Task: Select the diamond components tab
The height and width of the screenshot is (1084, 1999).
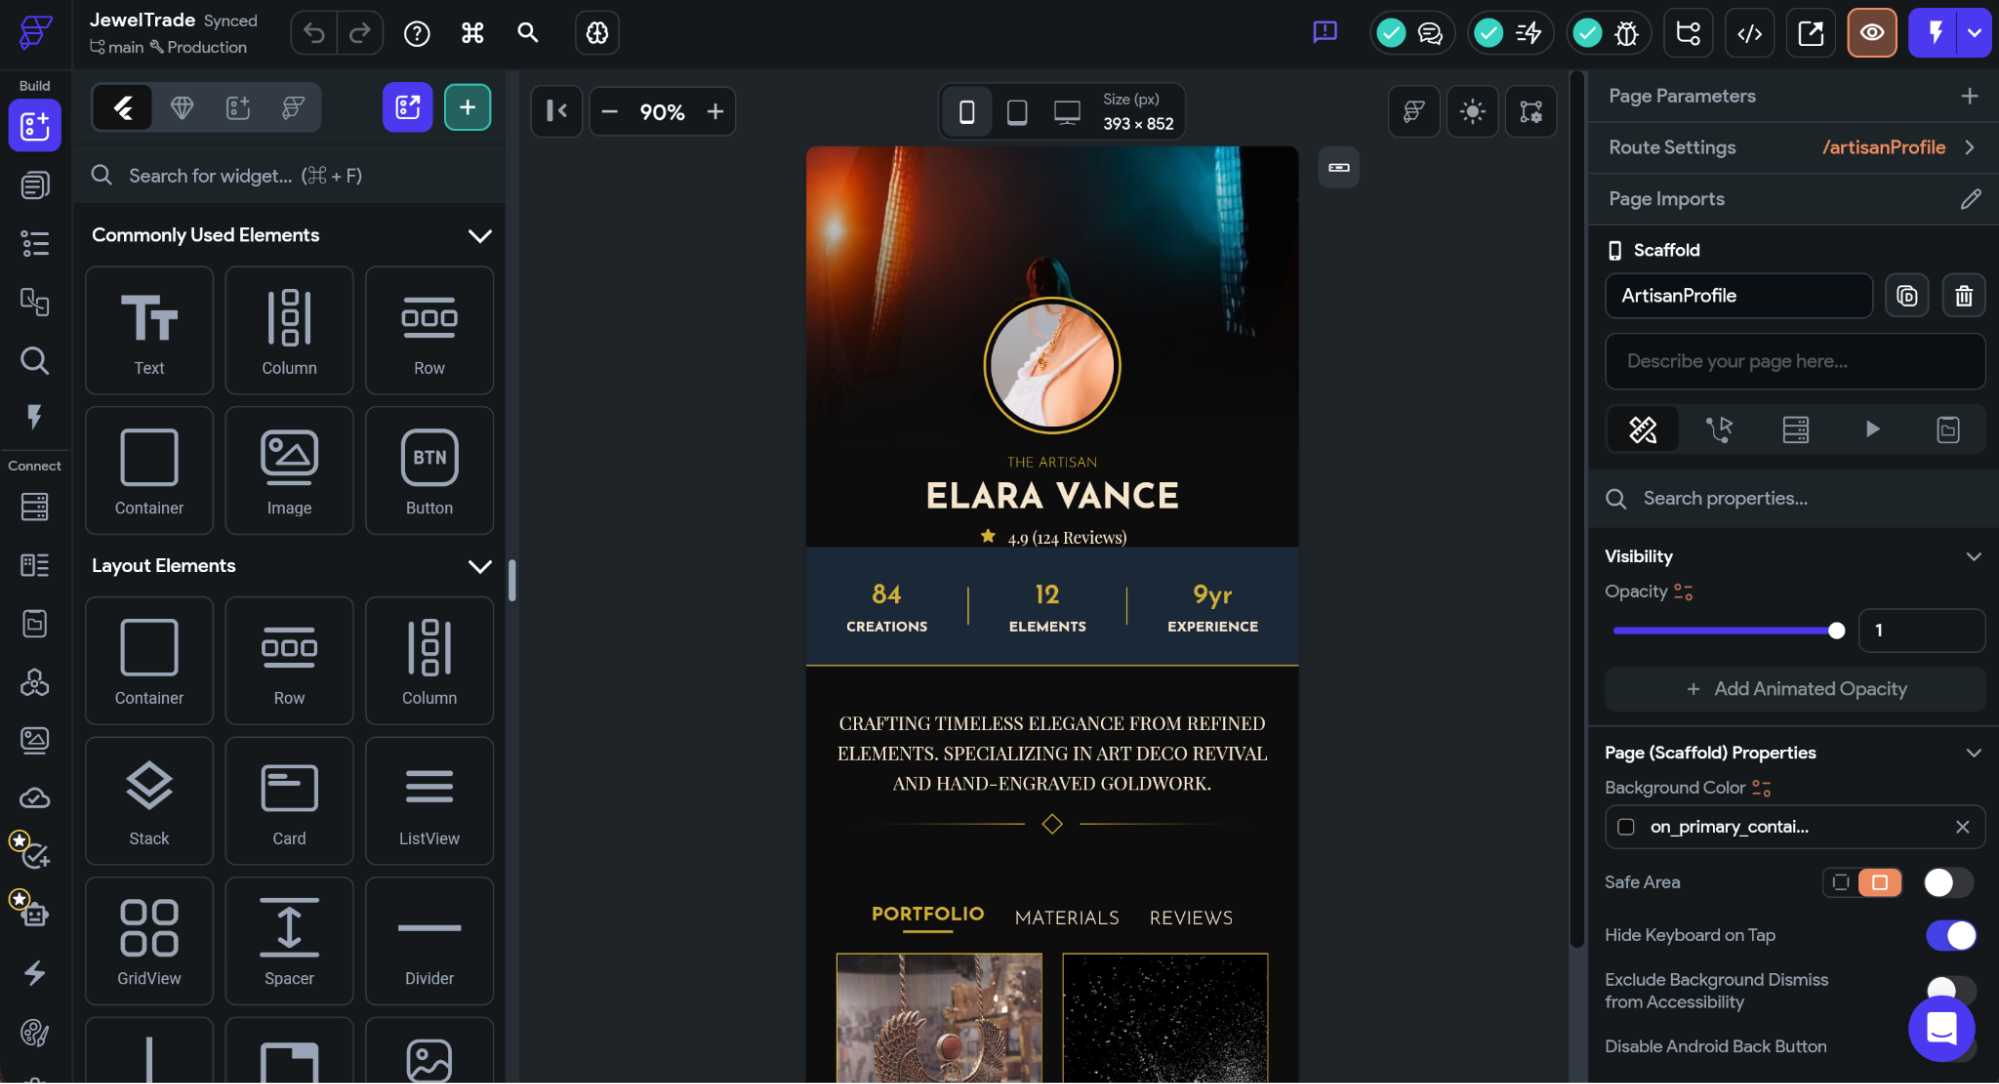Action: (182, 107)
